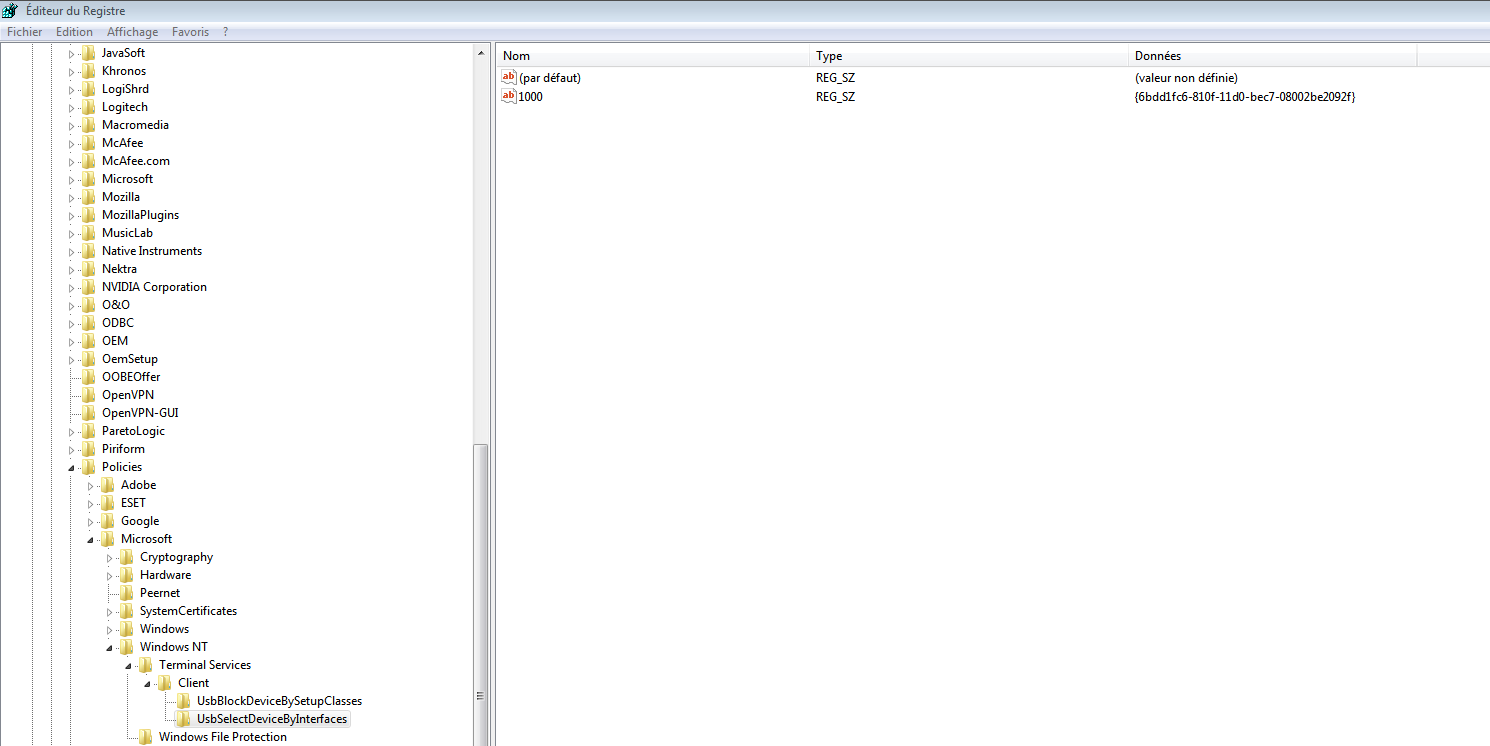This screenshot has width=1490, height=746.
Task: Open the Fichier menu
Action: (24, 31)
